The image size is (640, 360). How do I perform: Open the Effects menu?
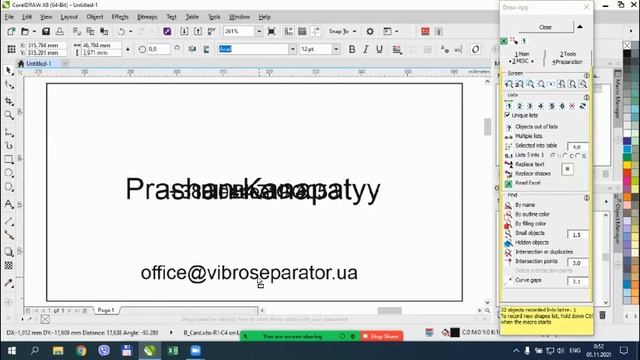pyautogui.click(x=120, y=17)
